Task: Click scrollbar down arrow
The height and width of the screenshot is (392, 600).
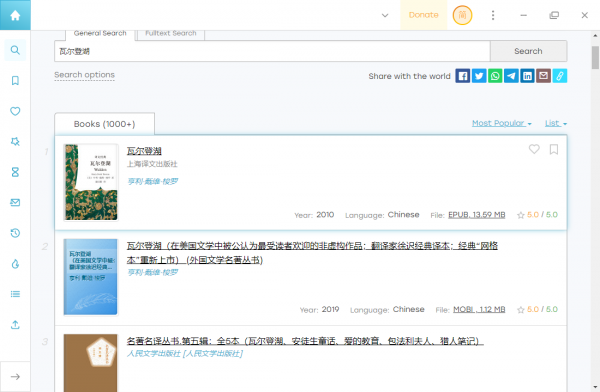Action: coord(595,387)
